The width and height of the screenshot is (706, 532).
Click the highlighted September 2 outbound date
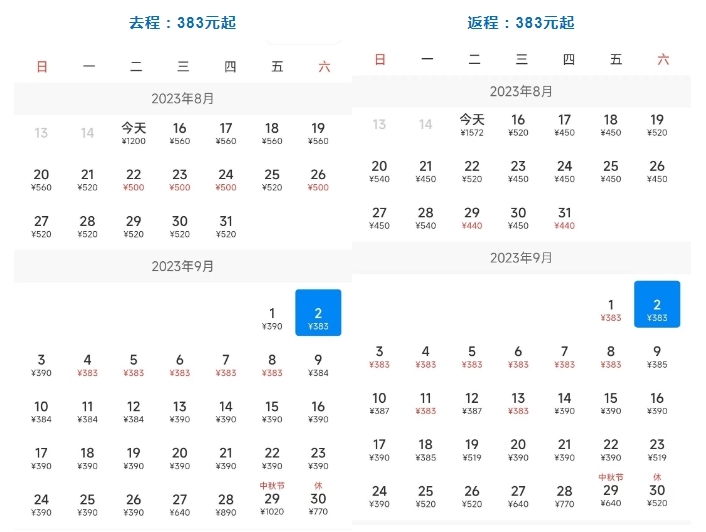318,313
